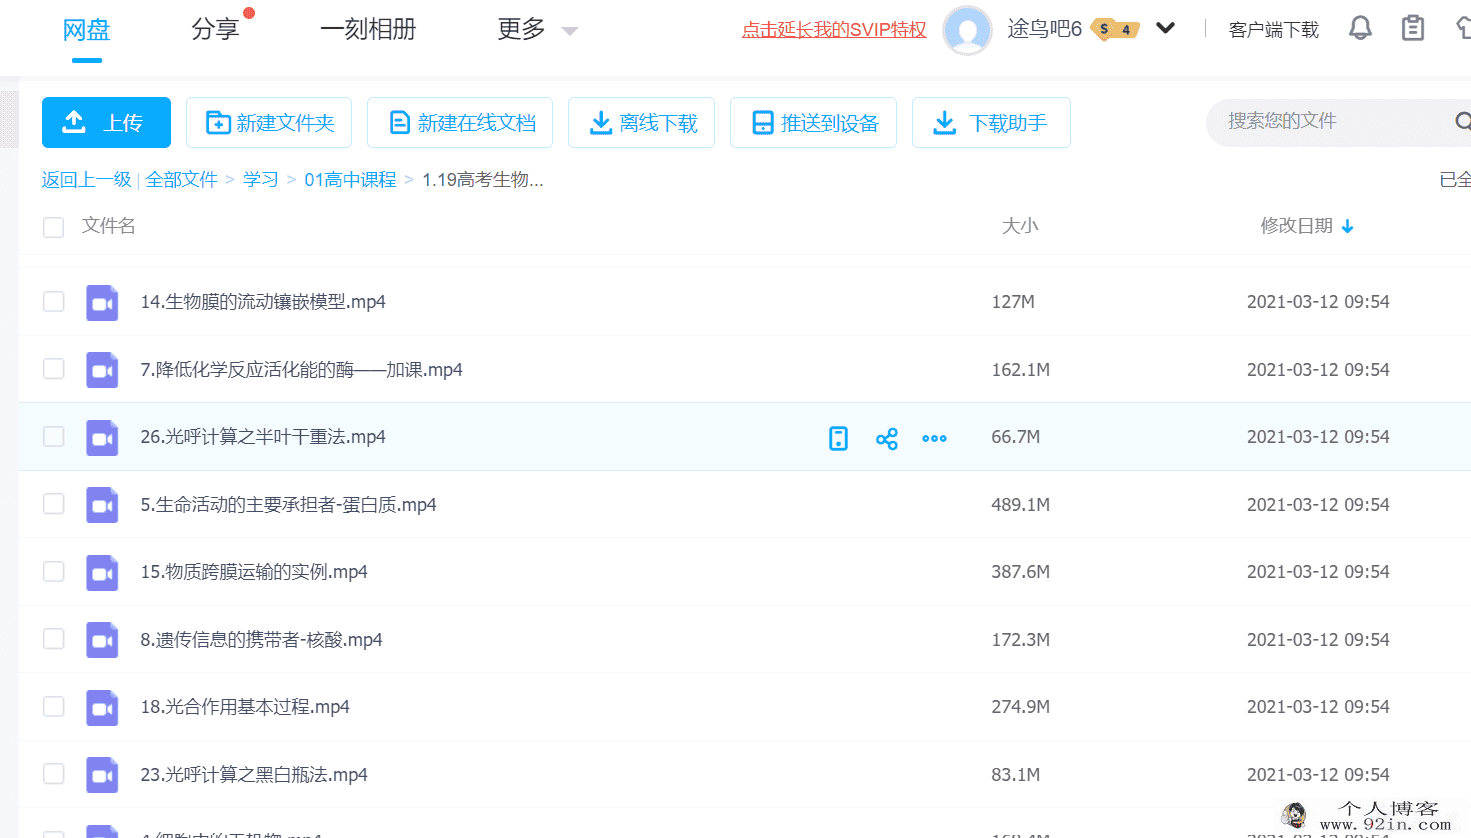Click video icon of 18.光合作用基本过程.mp4
Image resolution: width=1471 pixels, height=838 pixels.
102,707
